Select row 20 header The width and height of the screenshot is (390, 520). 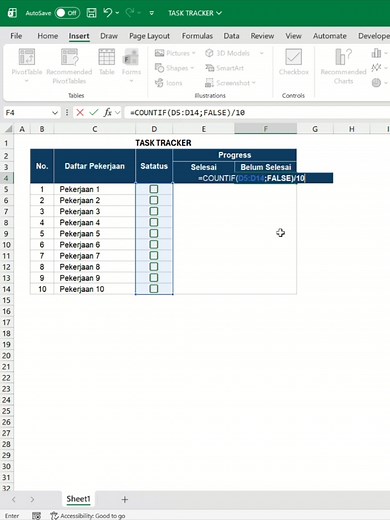(x=7, y=356)
